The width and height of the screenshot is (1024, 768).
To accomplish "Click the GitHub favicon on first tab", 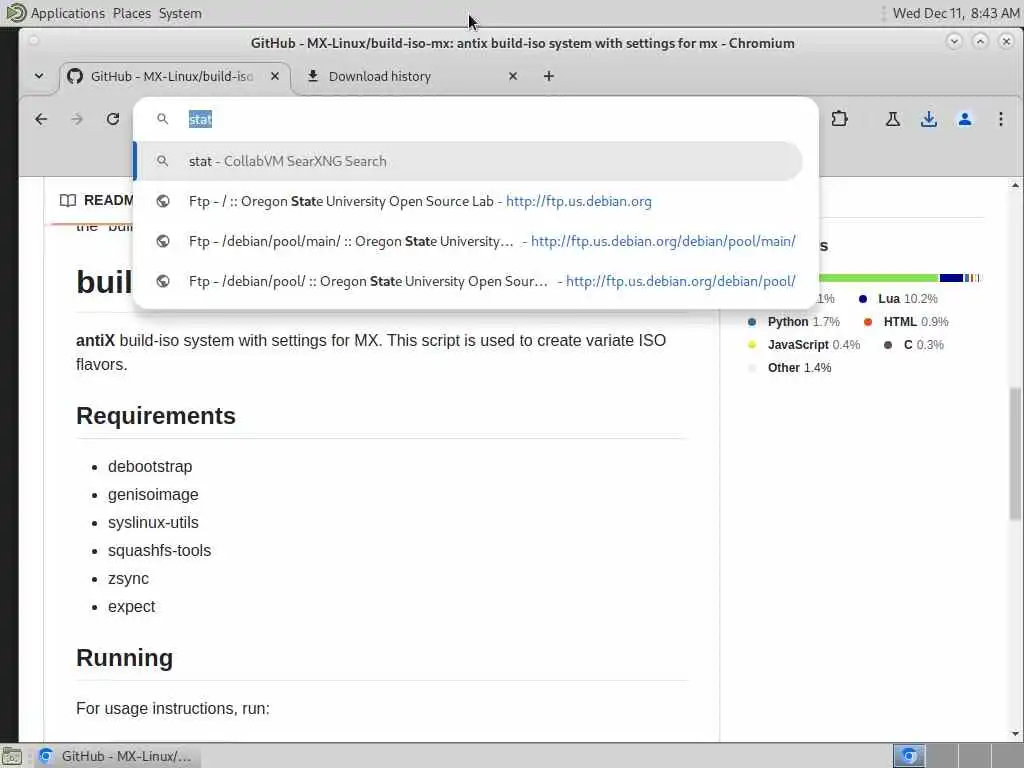I will (75, 76).
